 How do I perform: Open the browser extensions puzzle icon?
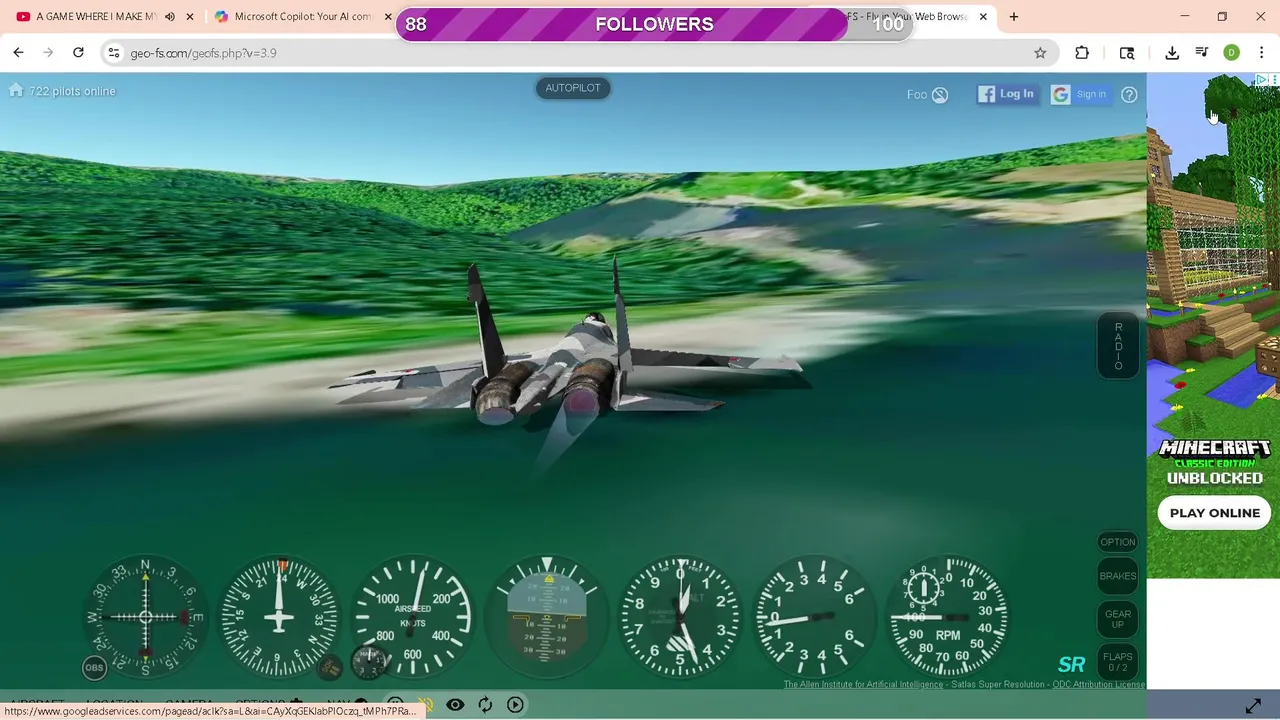point(1082,53)
